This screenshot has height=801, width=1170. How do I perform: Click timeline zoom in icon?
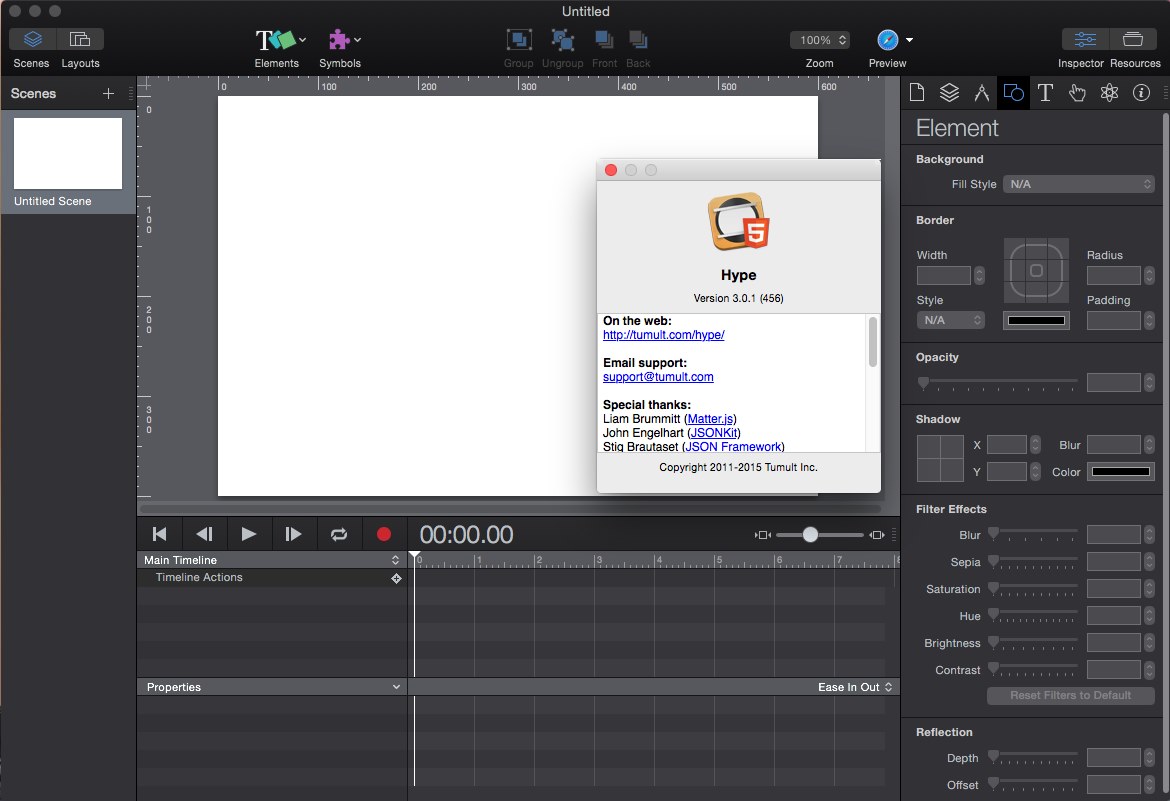pos(877,534)
